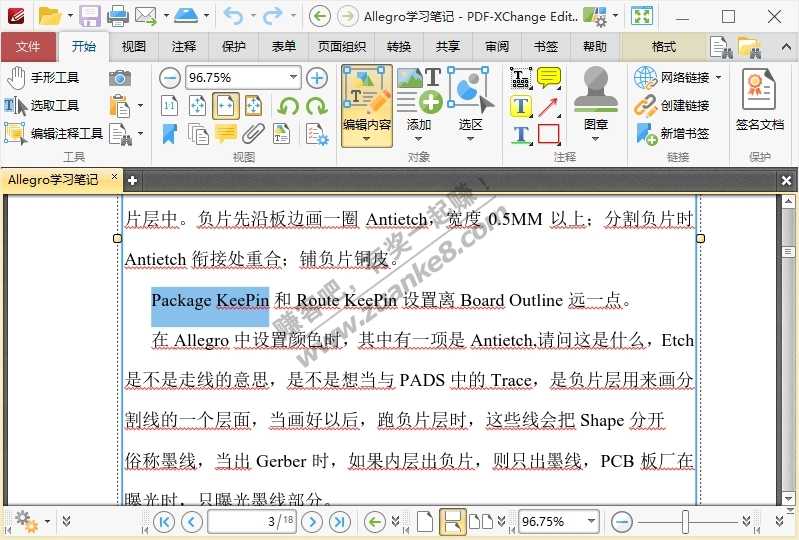Expand the 选区 dropdown arrow
Image resolution: width=799 pixels, height=540 pixels.
click(470, 139)
